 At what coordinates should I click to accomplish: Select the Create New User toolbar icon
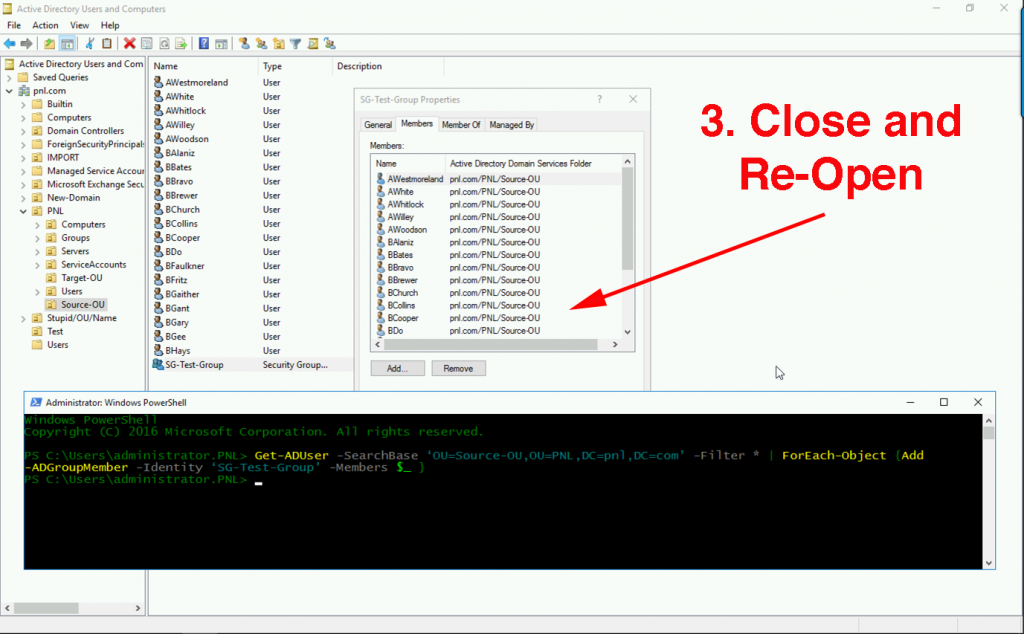pos(245,43)
